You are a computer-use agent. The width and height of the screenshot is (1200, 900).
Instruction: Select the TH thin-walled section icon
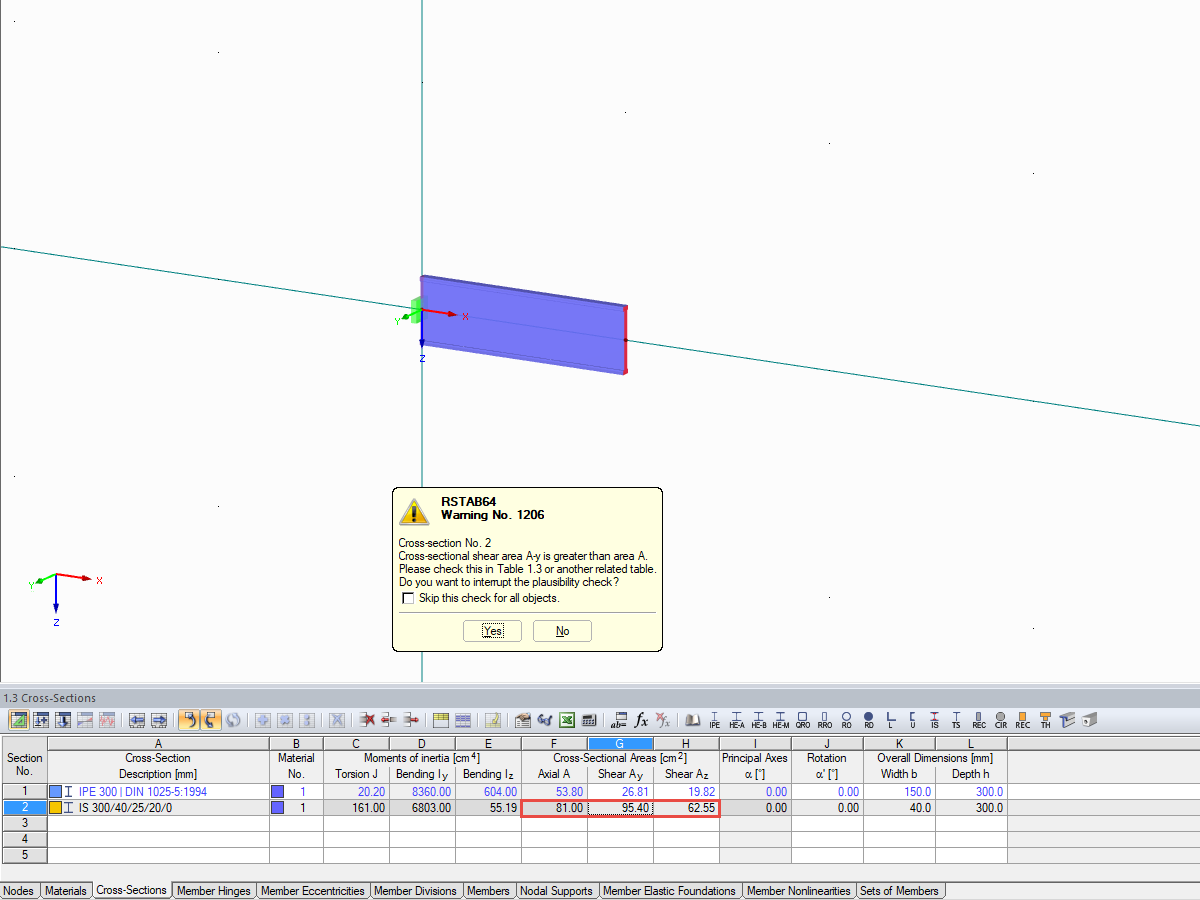click(x=1045, y=719)
